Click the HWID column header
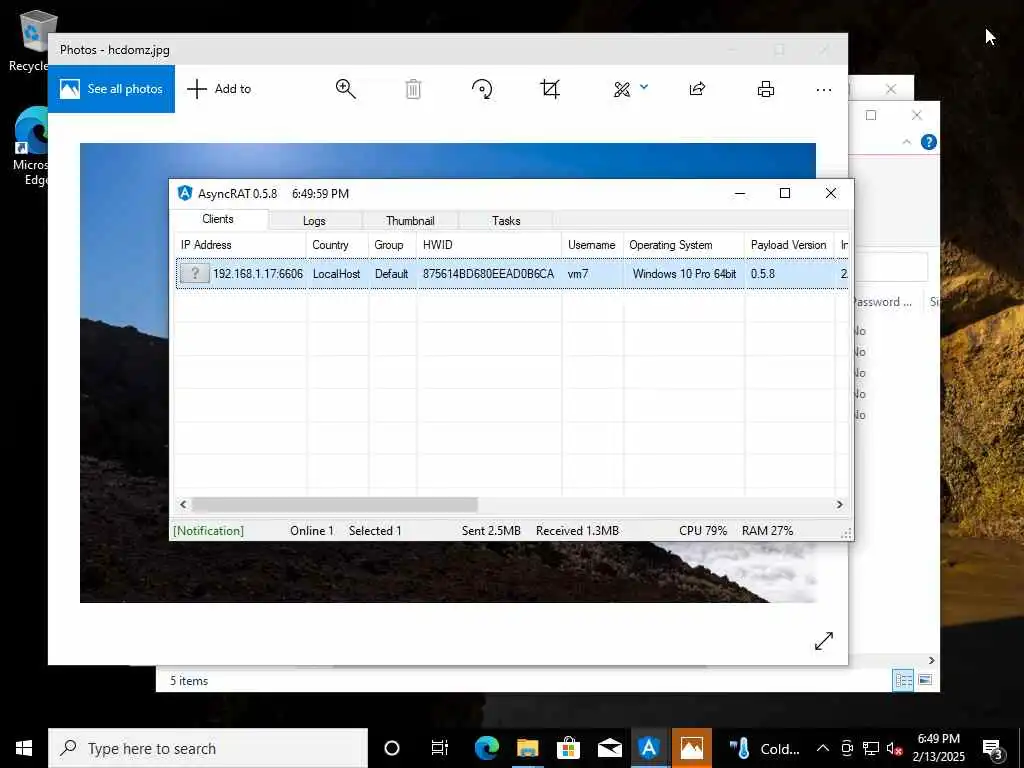Screen dimensions: 1024x768 click(489, 245)
